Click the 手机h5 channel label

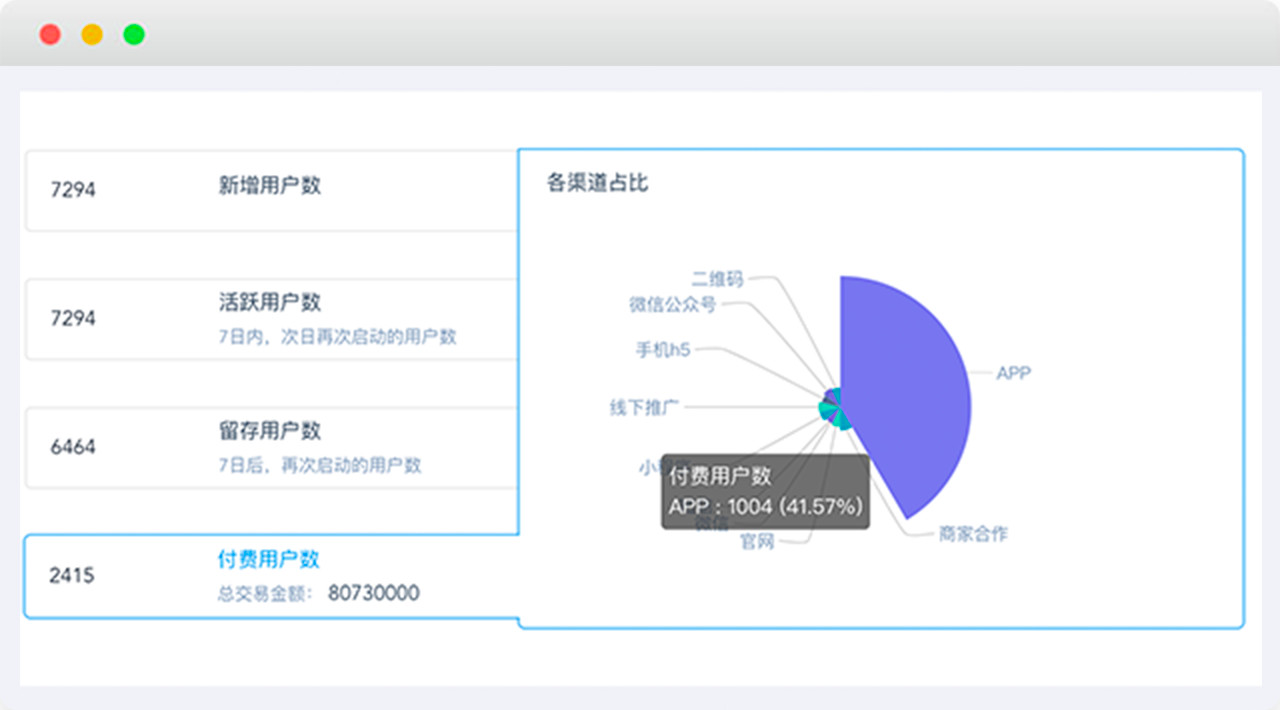click(663, 350)
